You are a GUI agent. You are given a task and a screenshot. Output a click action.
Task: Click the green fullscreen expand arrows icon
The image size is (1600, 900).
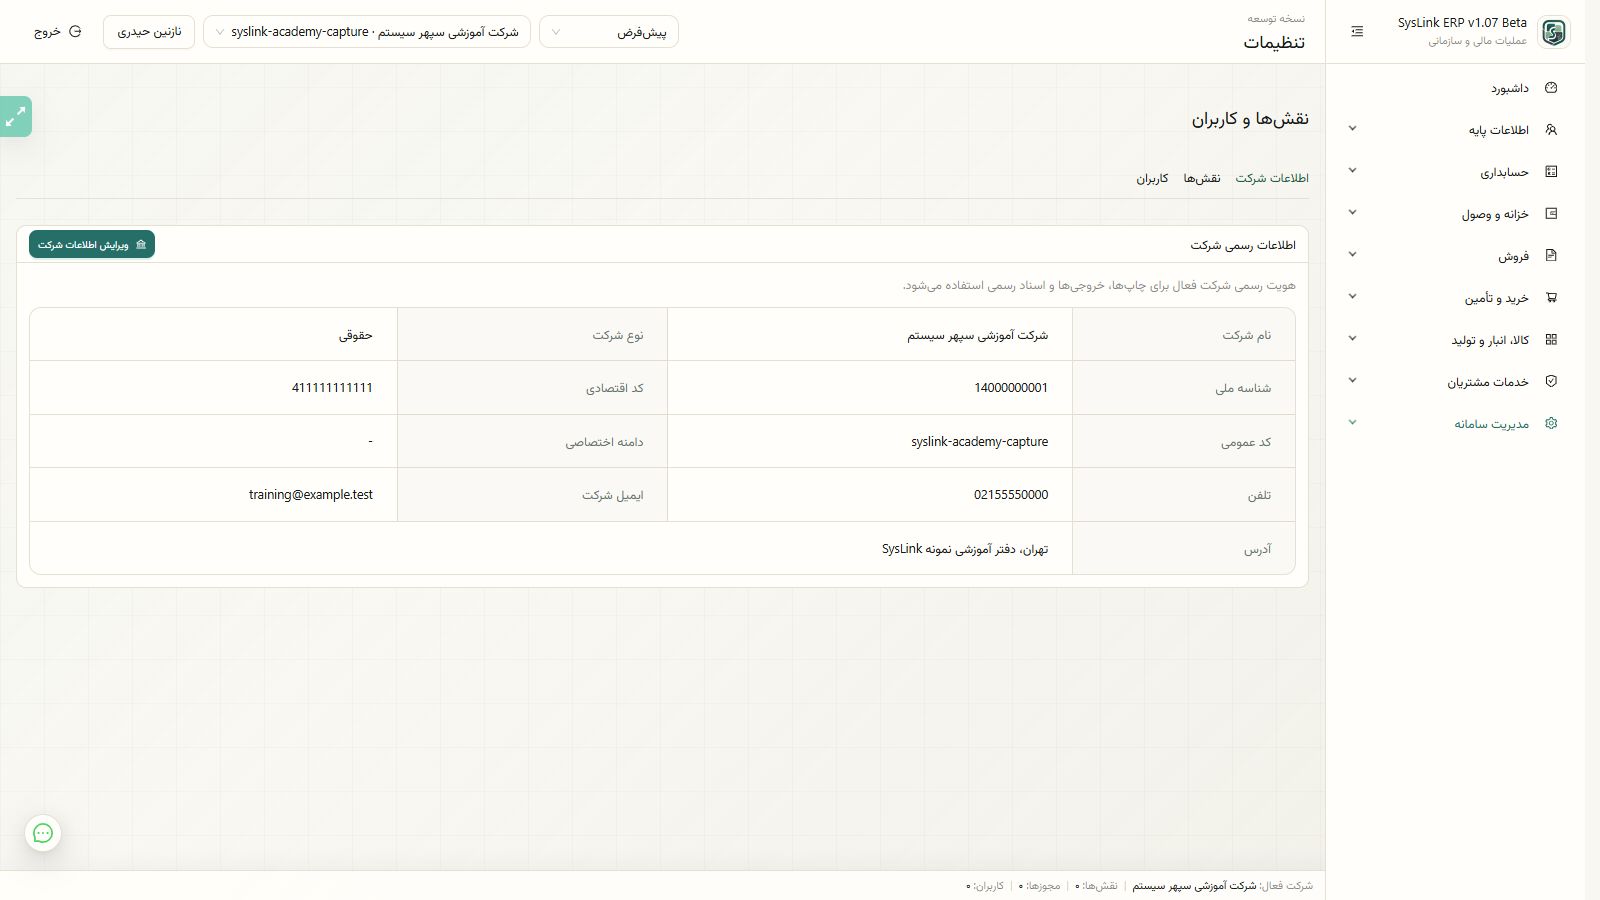[16, 117]
